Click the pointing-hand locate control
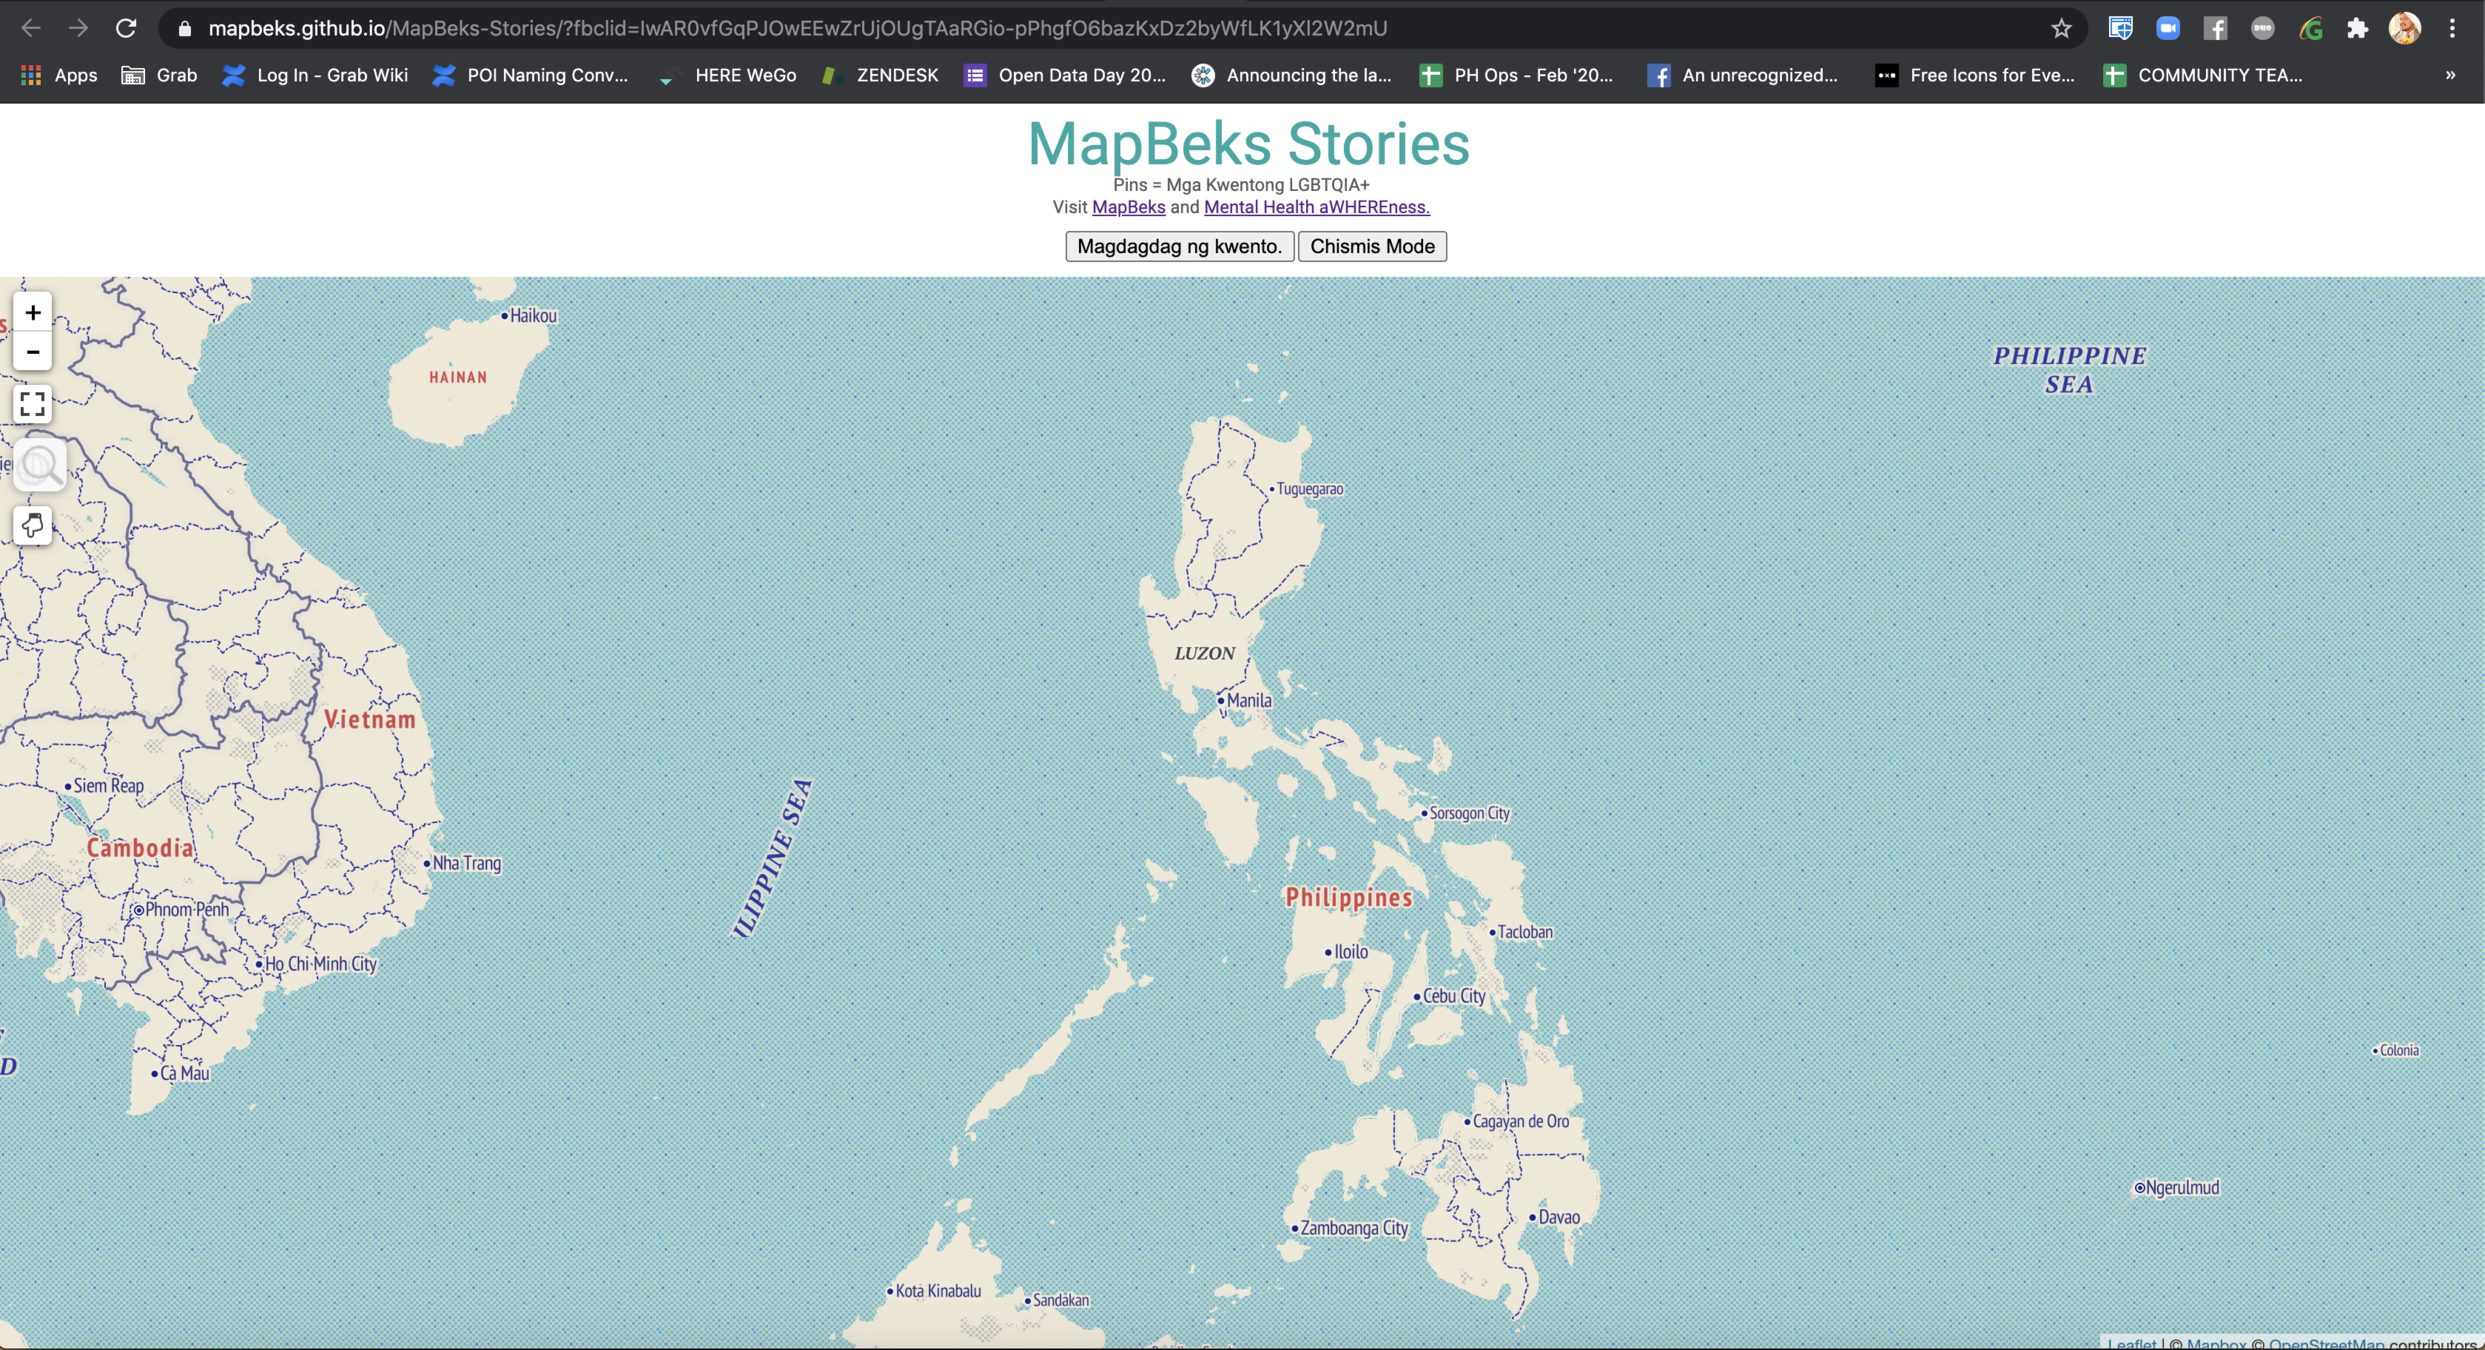This screenshot has height=1350, width=2485. (32, 525)
